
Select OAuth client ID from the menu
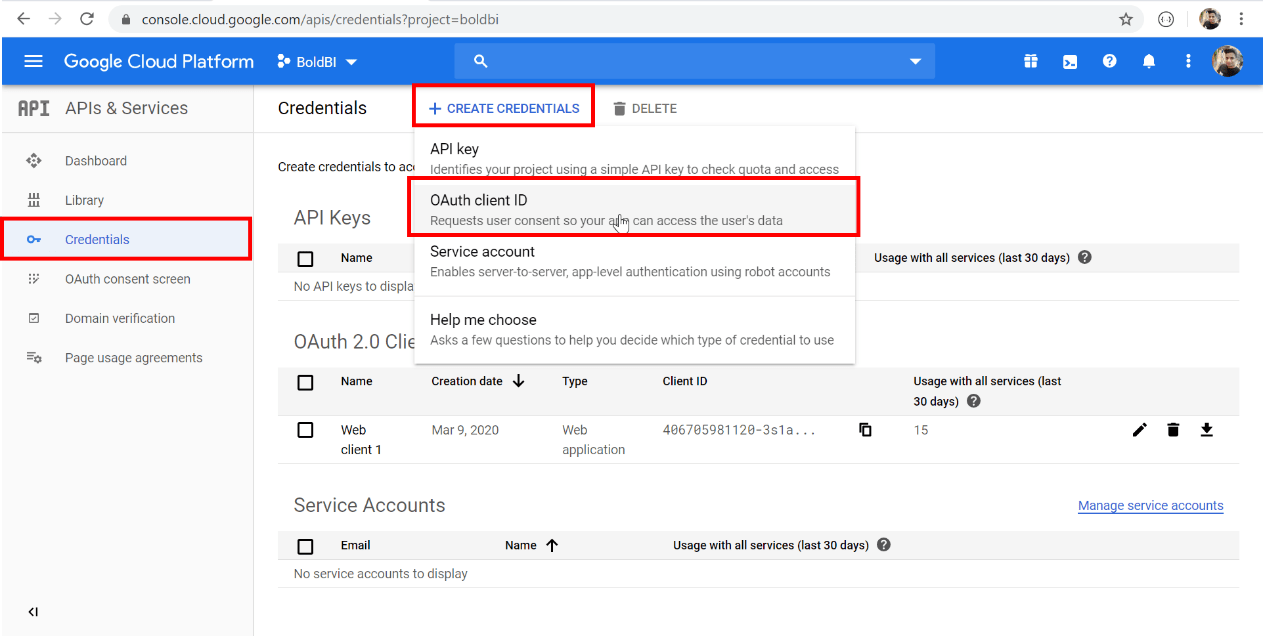click(x=480, y=199)
